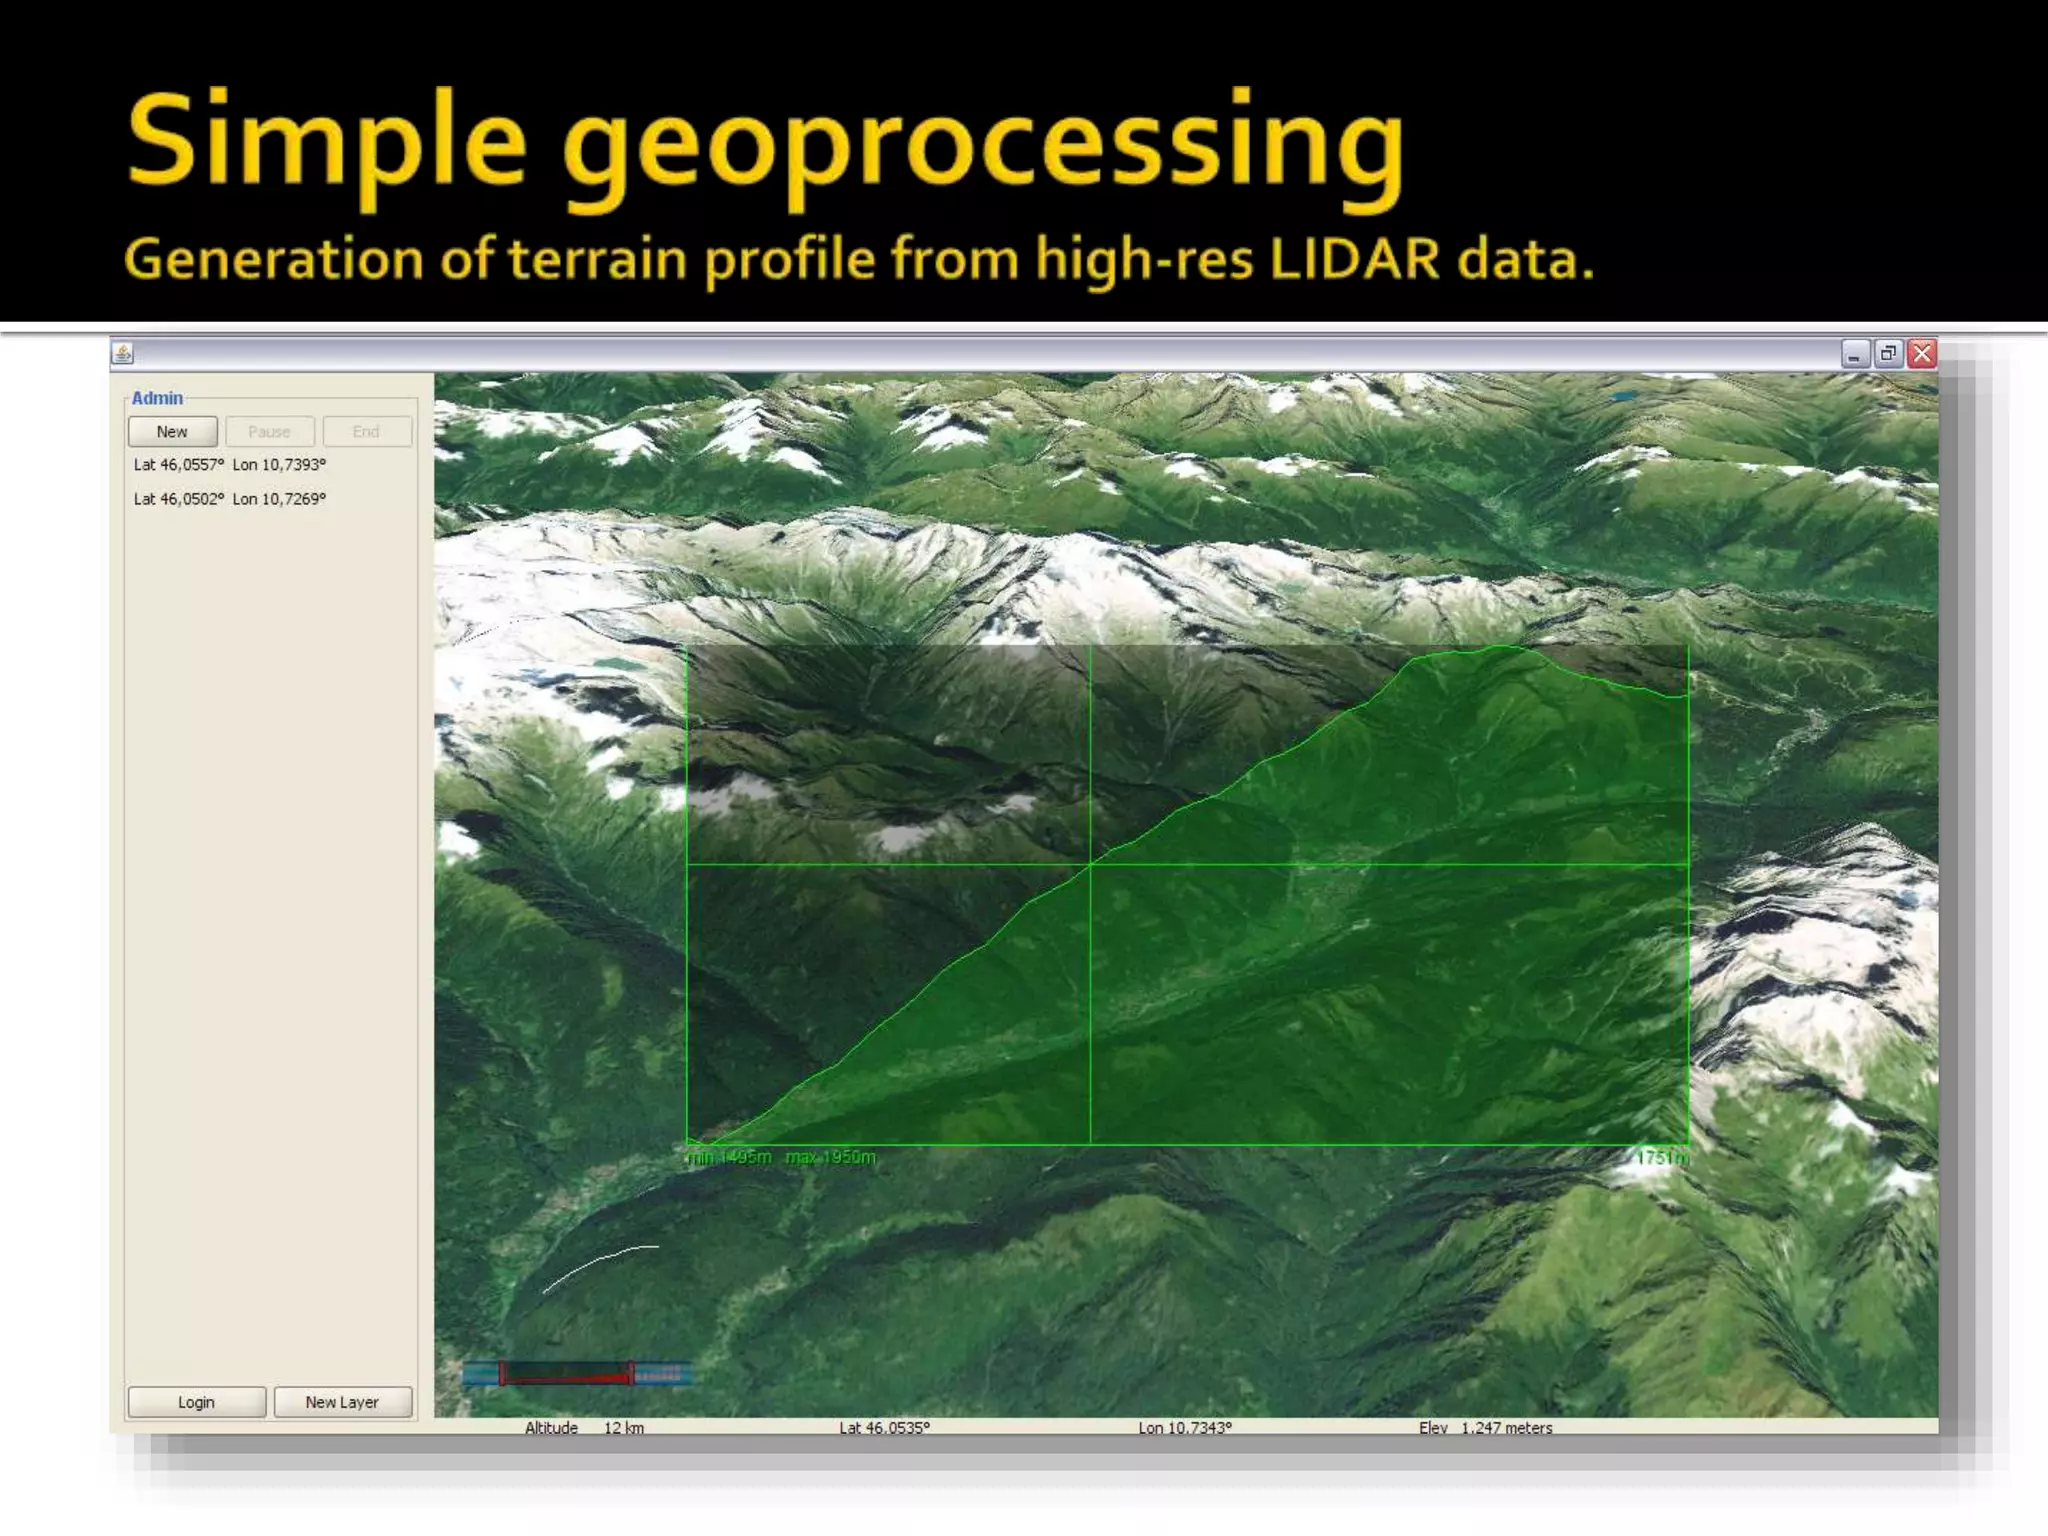The height and width of the screenshot is (1536, 2048).
Task: Close the window with red X
Action: [1922, 353]
